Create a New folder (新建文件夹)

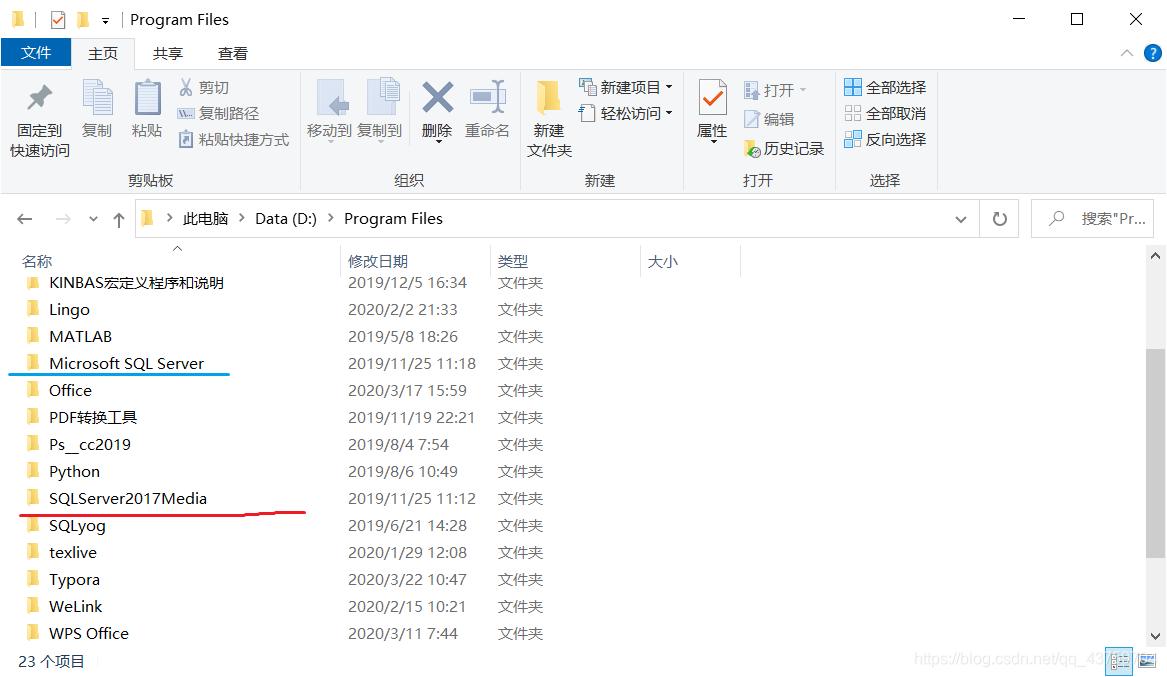coord(549,119)
